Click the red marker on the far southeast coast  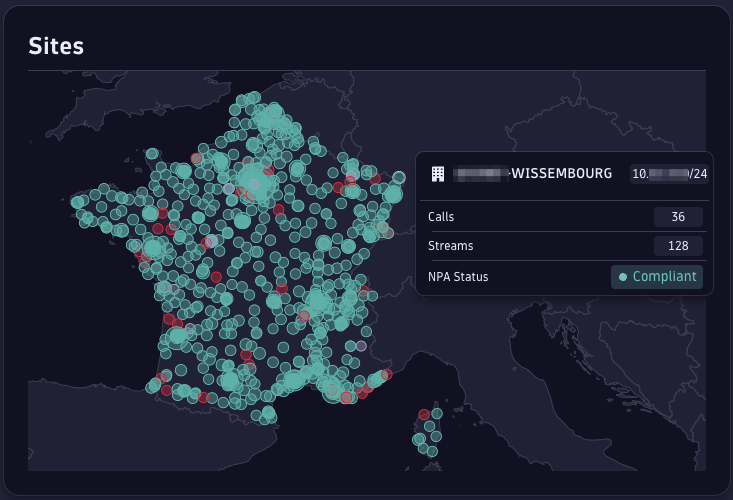(x=387, y=374)
